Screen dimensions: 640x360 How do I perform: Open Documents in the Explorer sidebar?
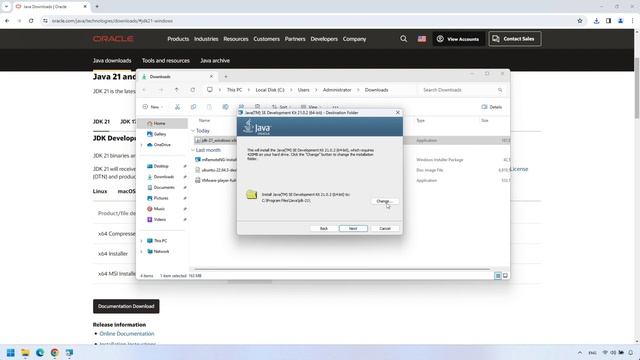[x=164, y=187]
